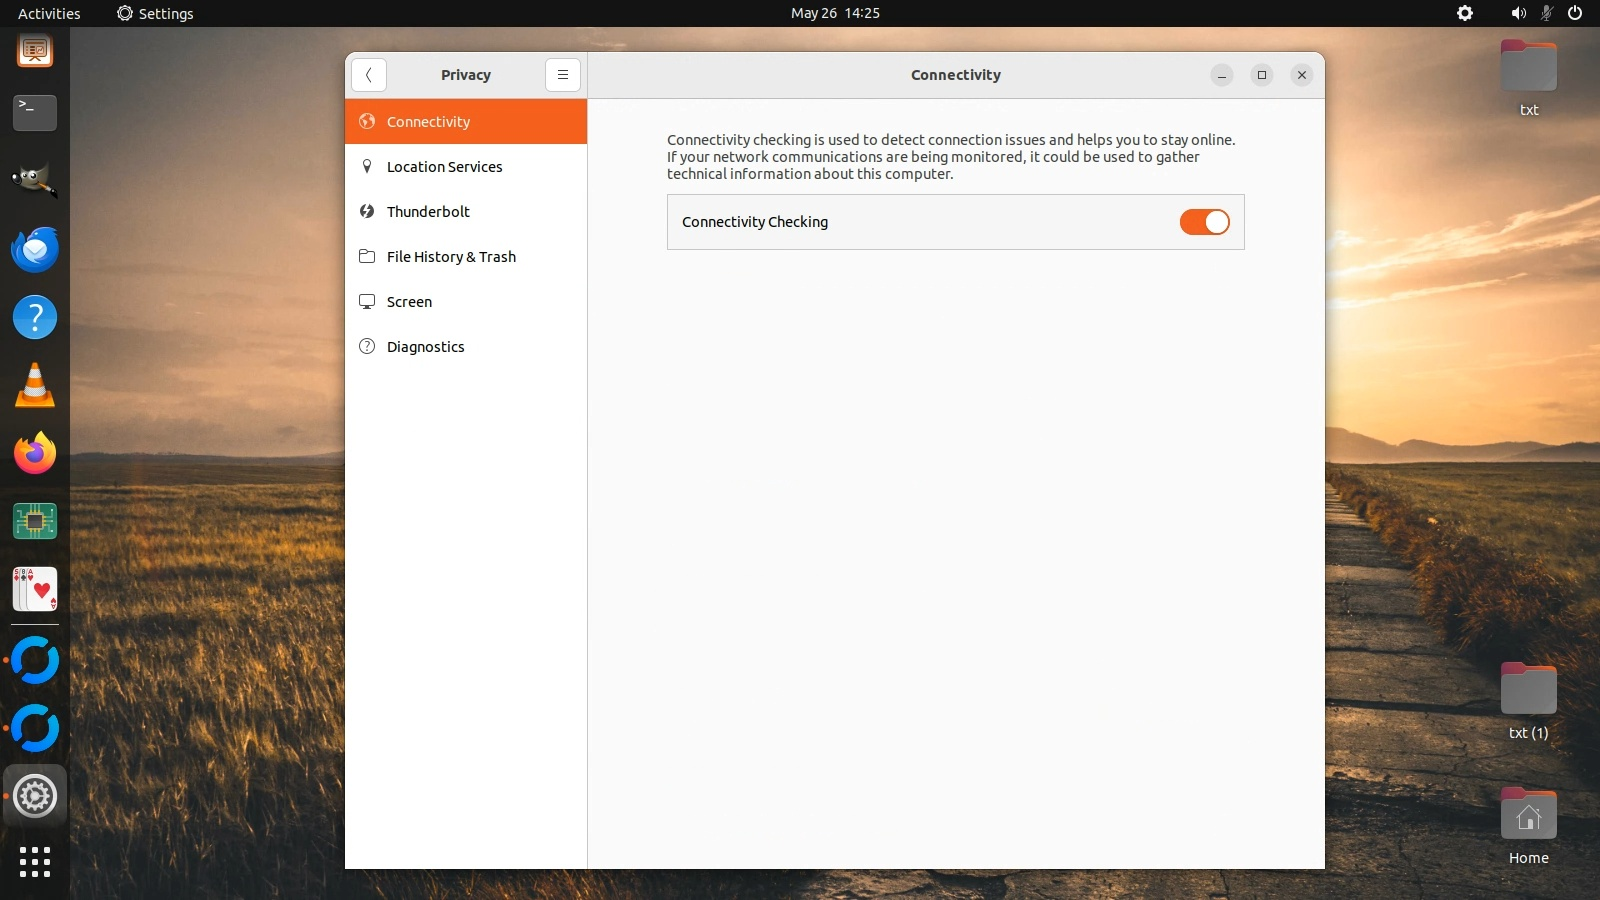
Task: Click the back arrow in Privacy header
Action: (369, 75)
